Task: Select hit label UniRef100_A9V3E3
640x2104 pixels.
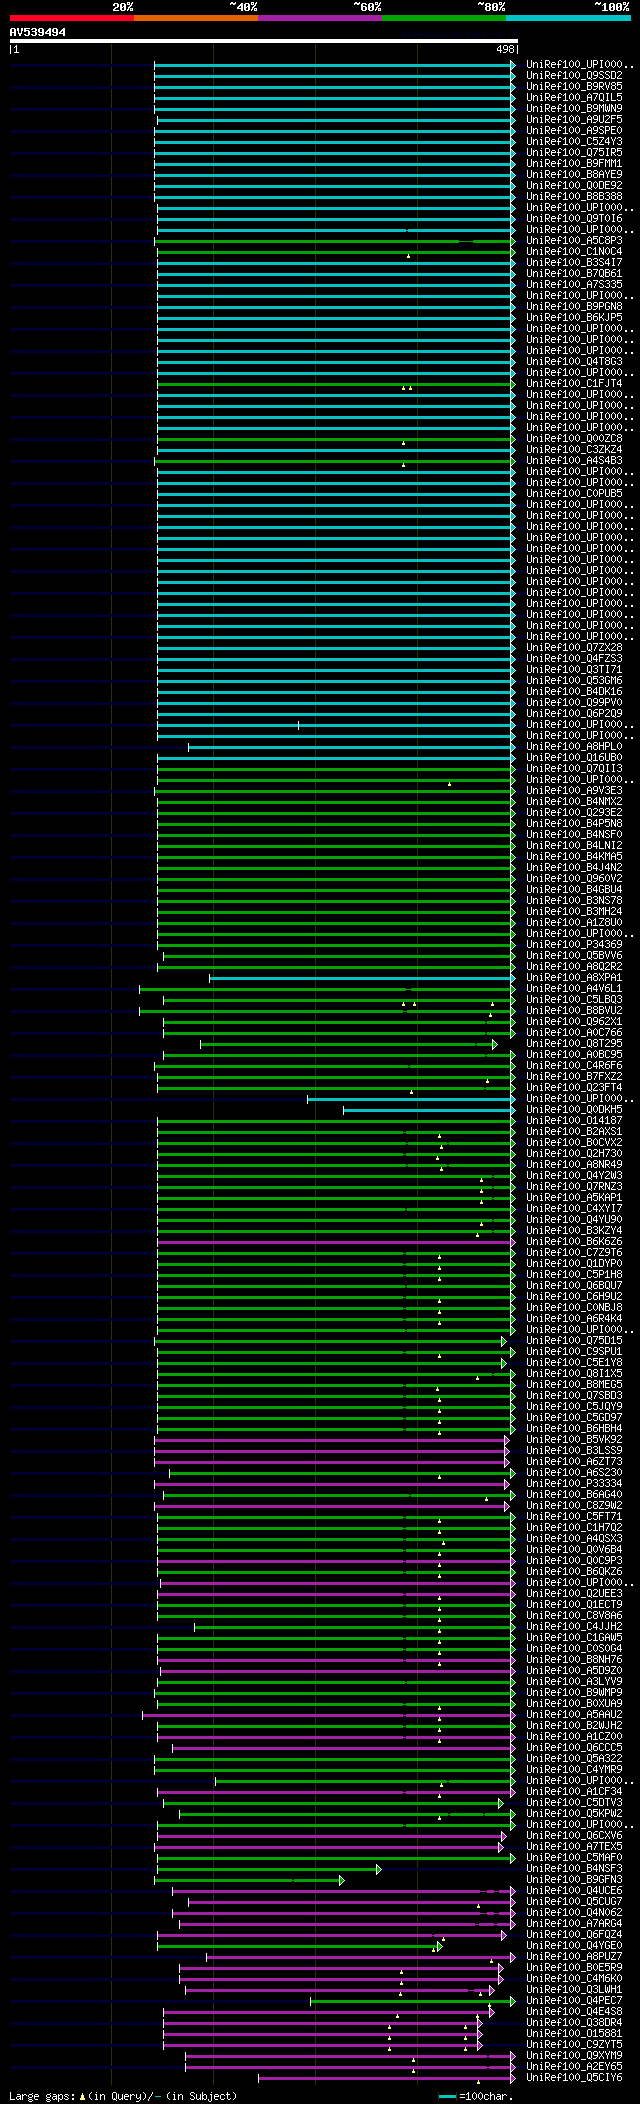Action: [x=574, y=790]
